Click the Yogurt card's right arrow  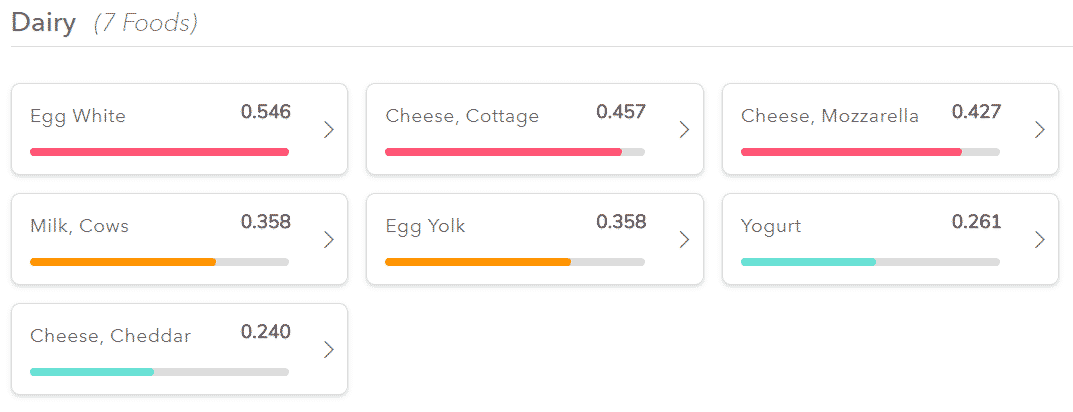click(1040, 240)
